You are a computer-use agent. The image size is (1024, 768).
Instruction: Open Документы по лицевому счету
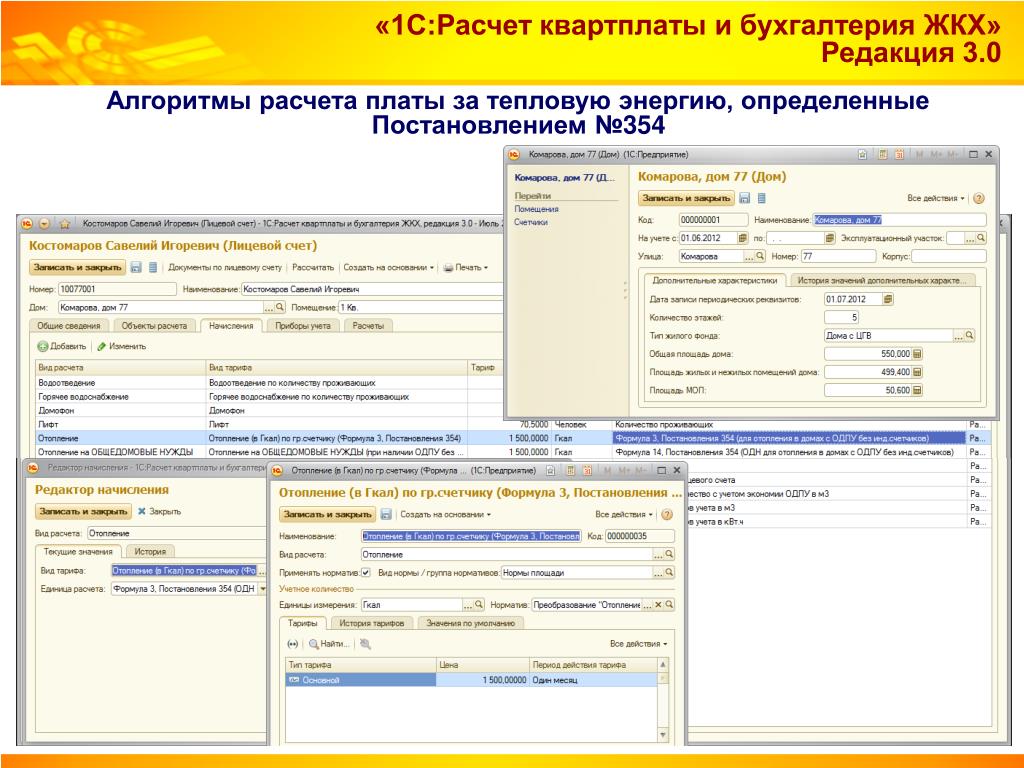tap(225, 267)
